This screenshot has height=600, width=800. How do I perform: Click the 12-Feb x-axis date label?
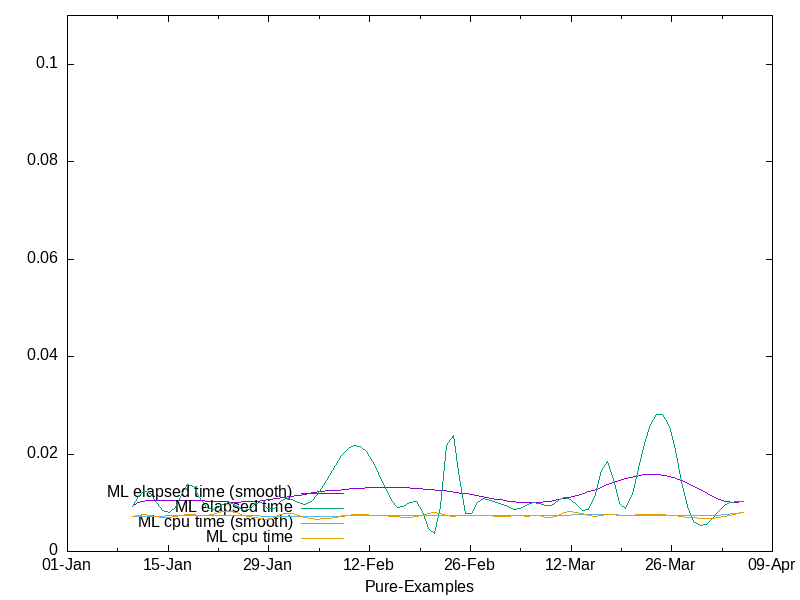[368, 565]
